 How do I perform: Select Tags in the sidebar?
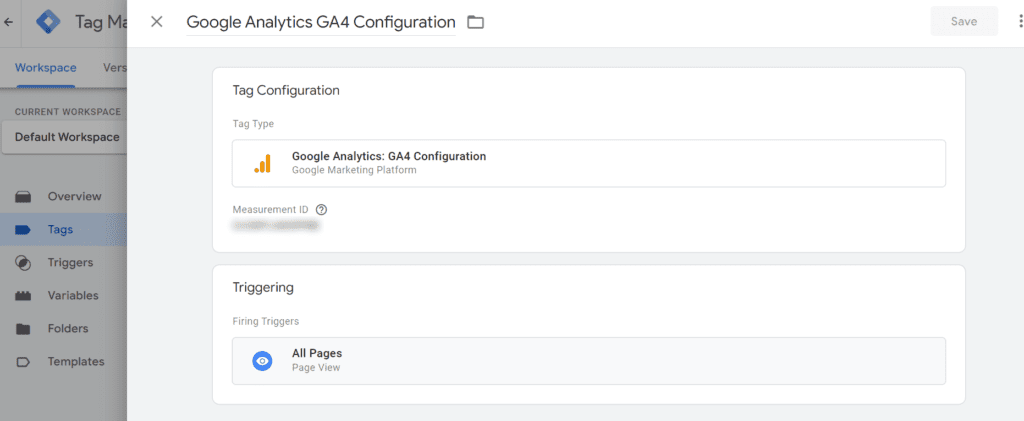[60, 229]
